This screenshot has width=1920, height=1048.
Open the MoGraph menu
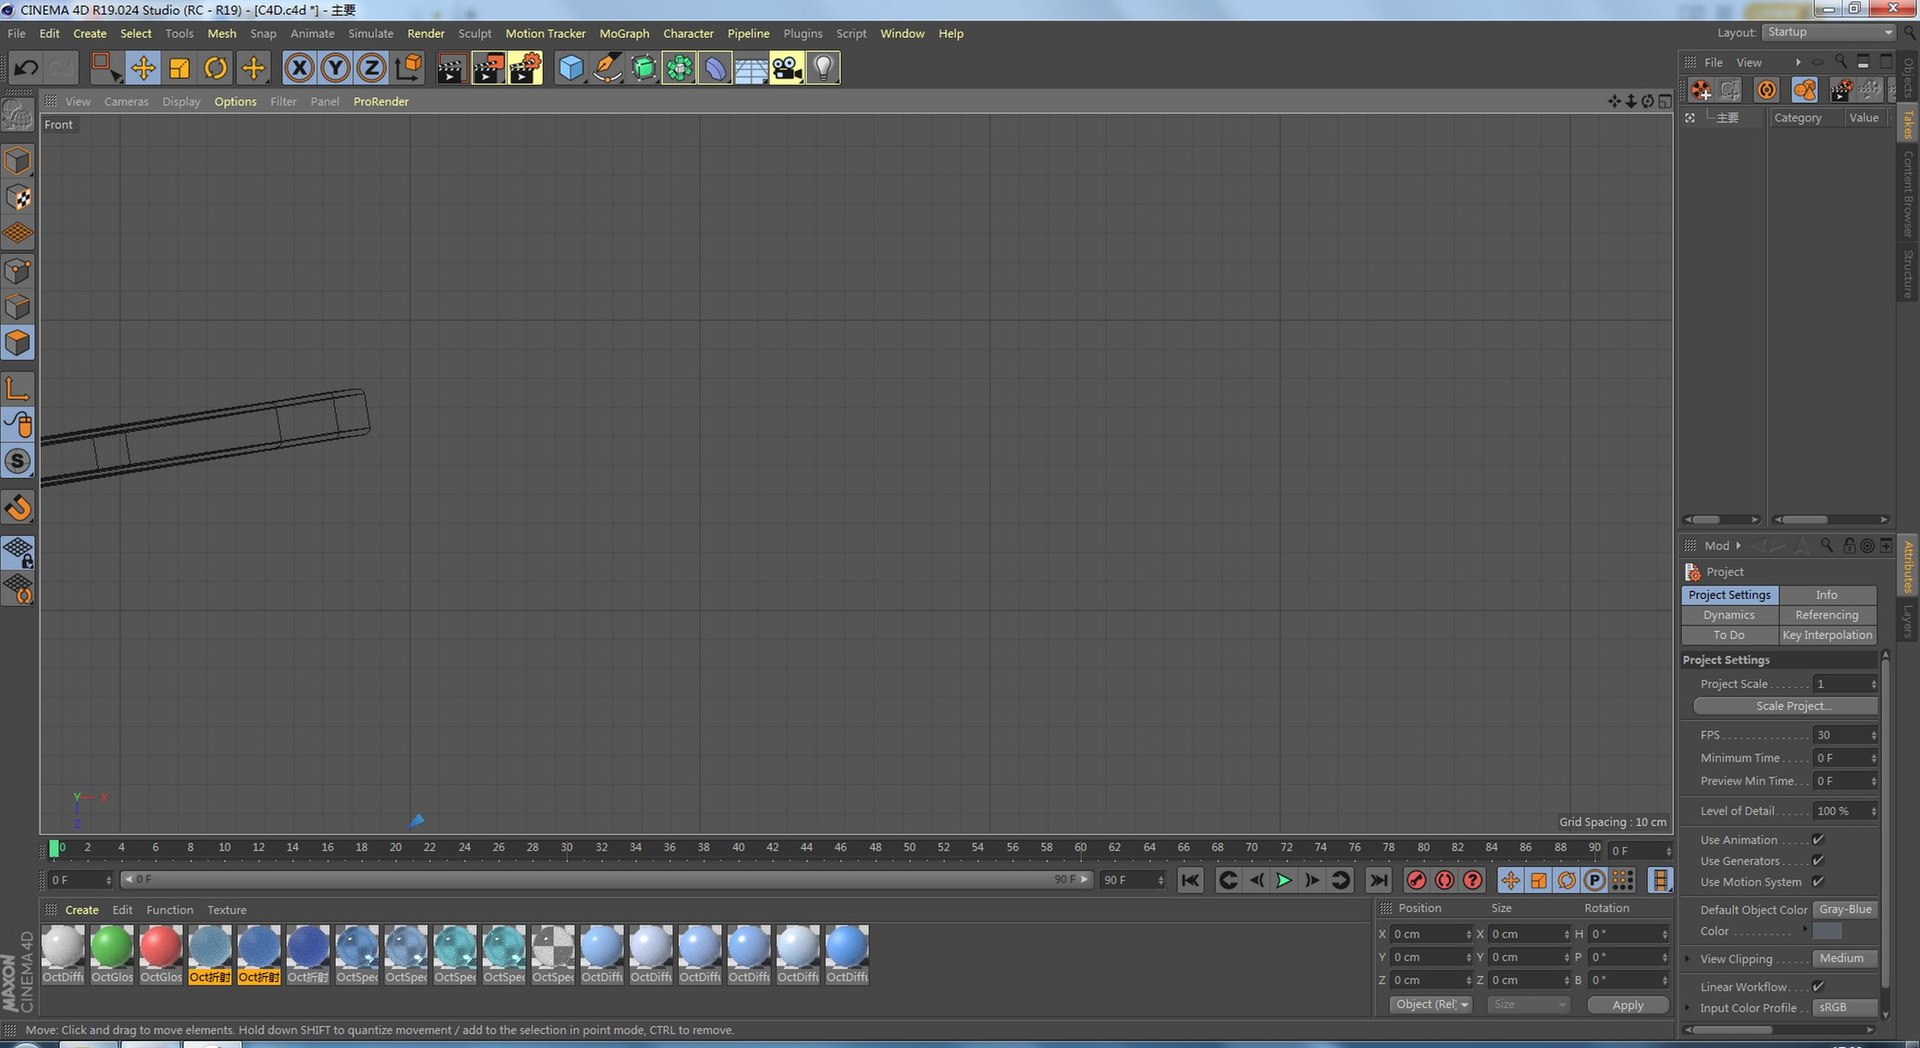click(624, 33)
